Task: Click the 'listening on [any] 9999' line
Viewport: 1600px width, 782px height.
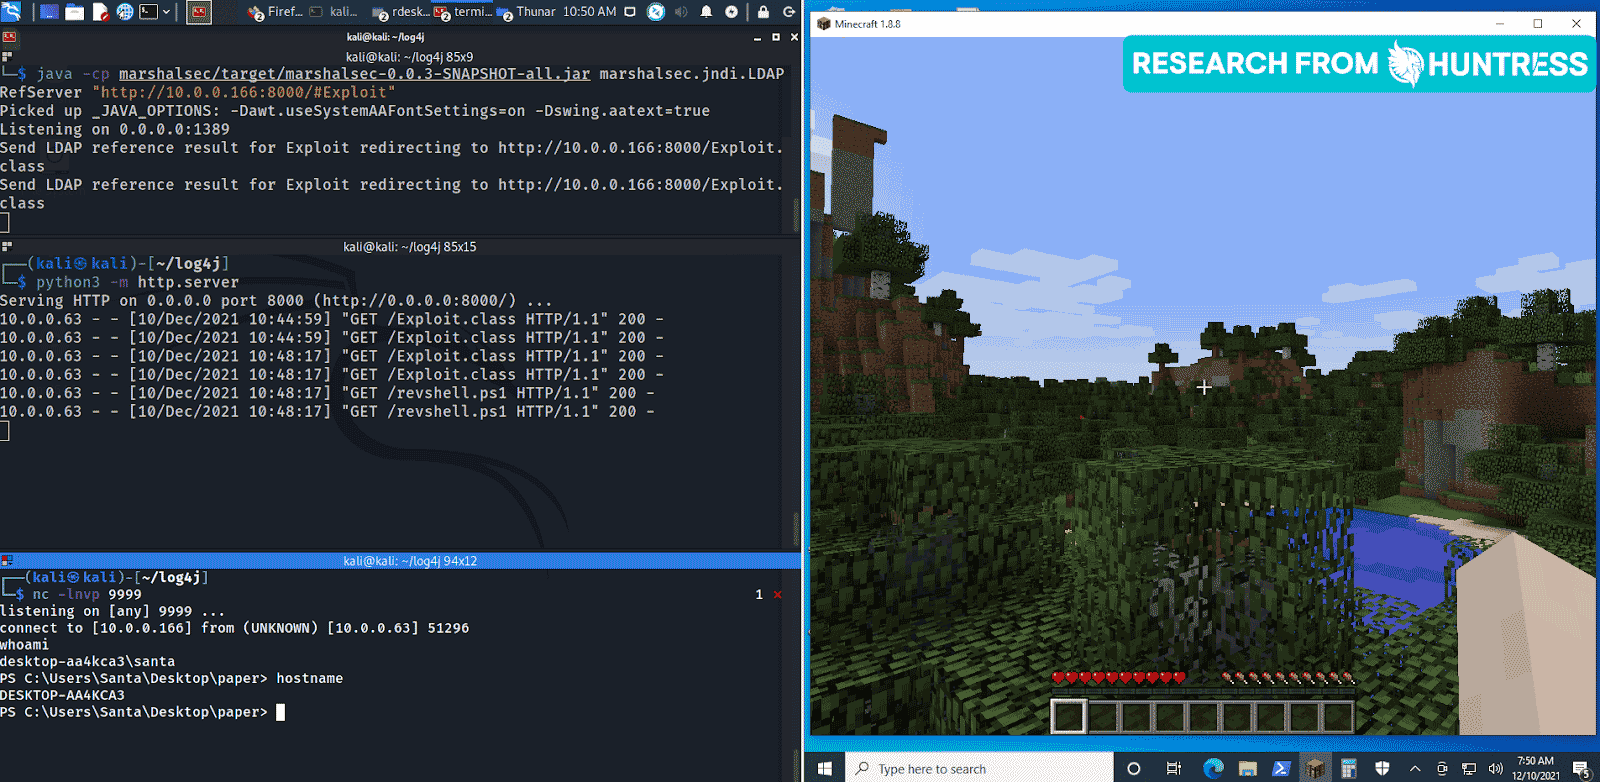Action: tap(112, 611)
